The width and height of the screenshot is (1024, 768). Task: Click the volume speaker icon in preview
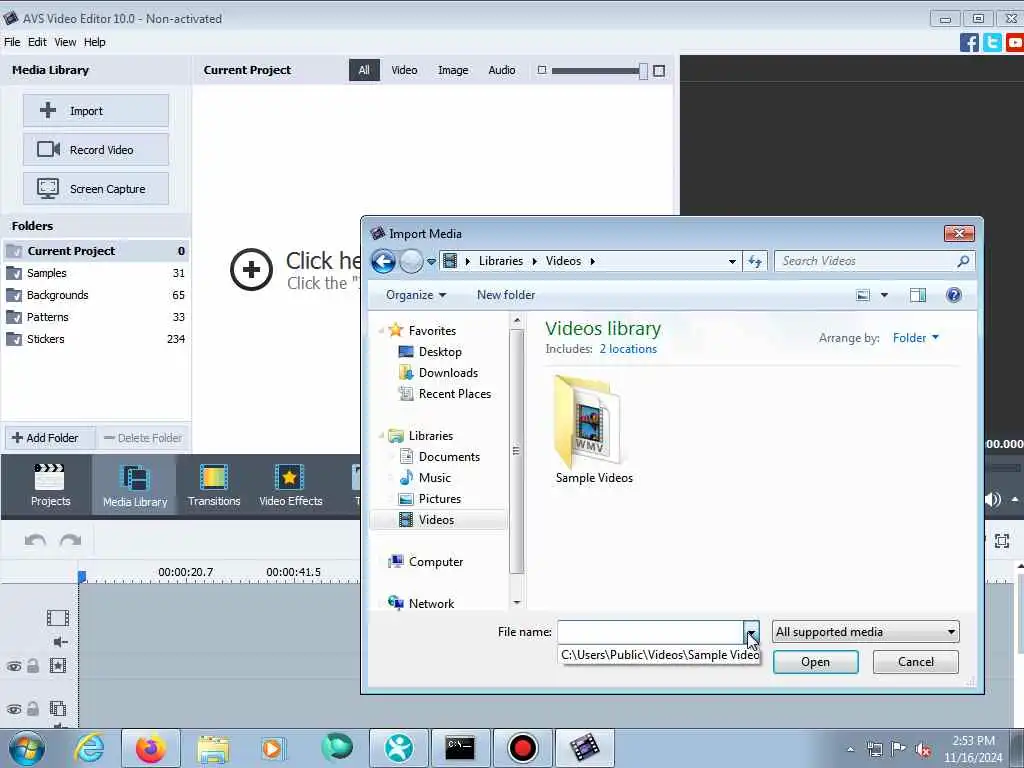992,500
